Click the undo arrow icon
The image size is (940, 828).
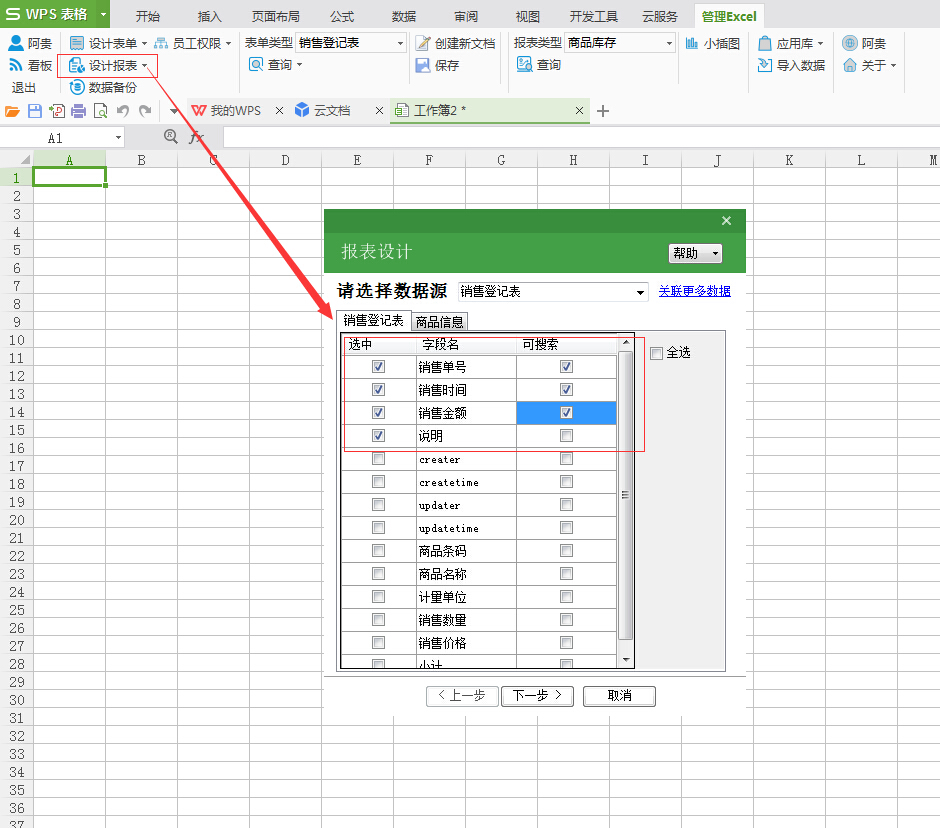123,111
